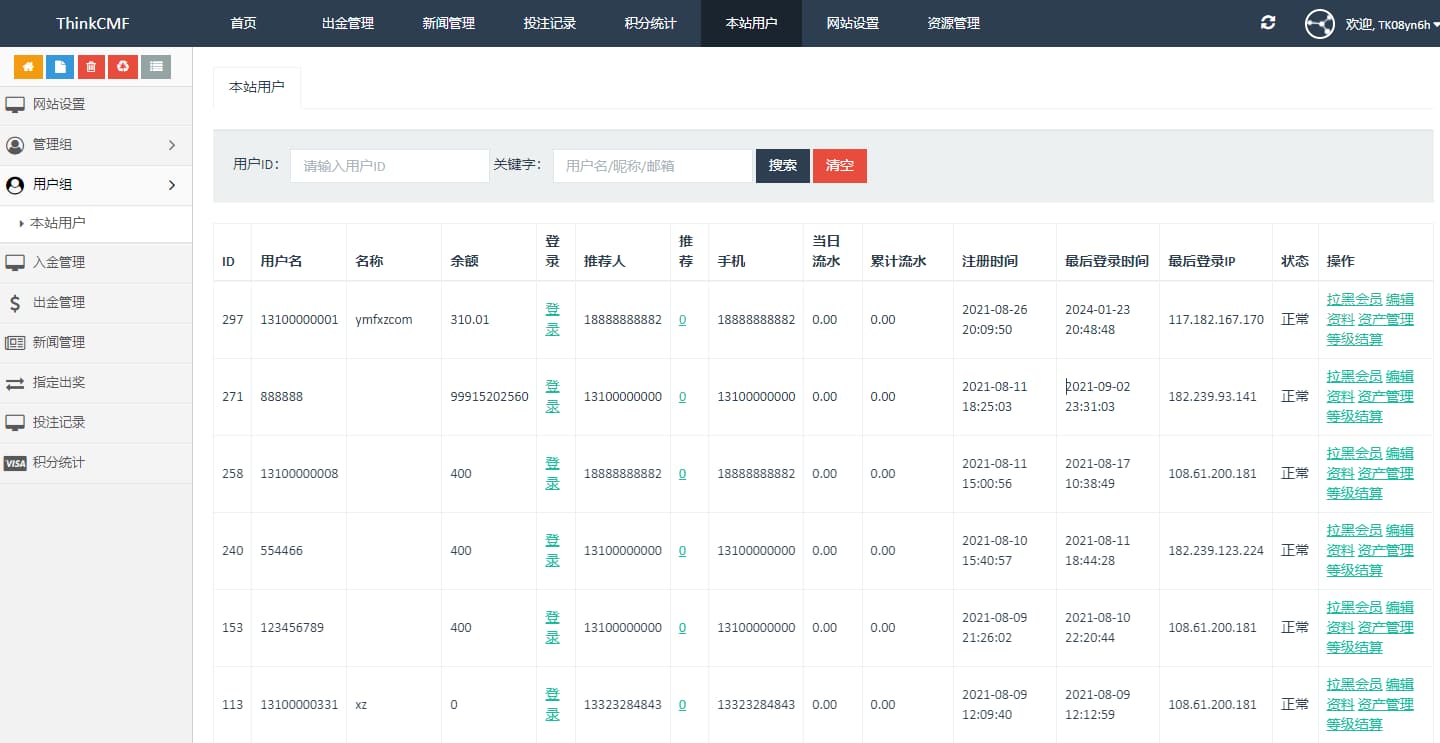
Task: Go to 投注记录 in top navigation
Action: (x=550, y=23)
